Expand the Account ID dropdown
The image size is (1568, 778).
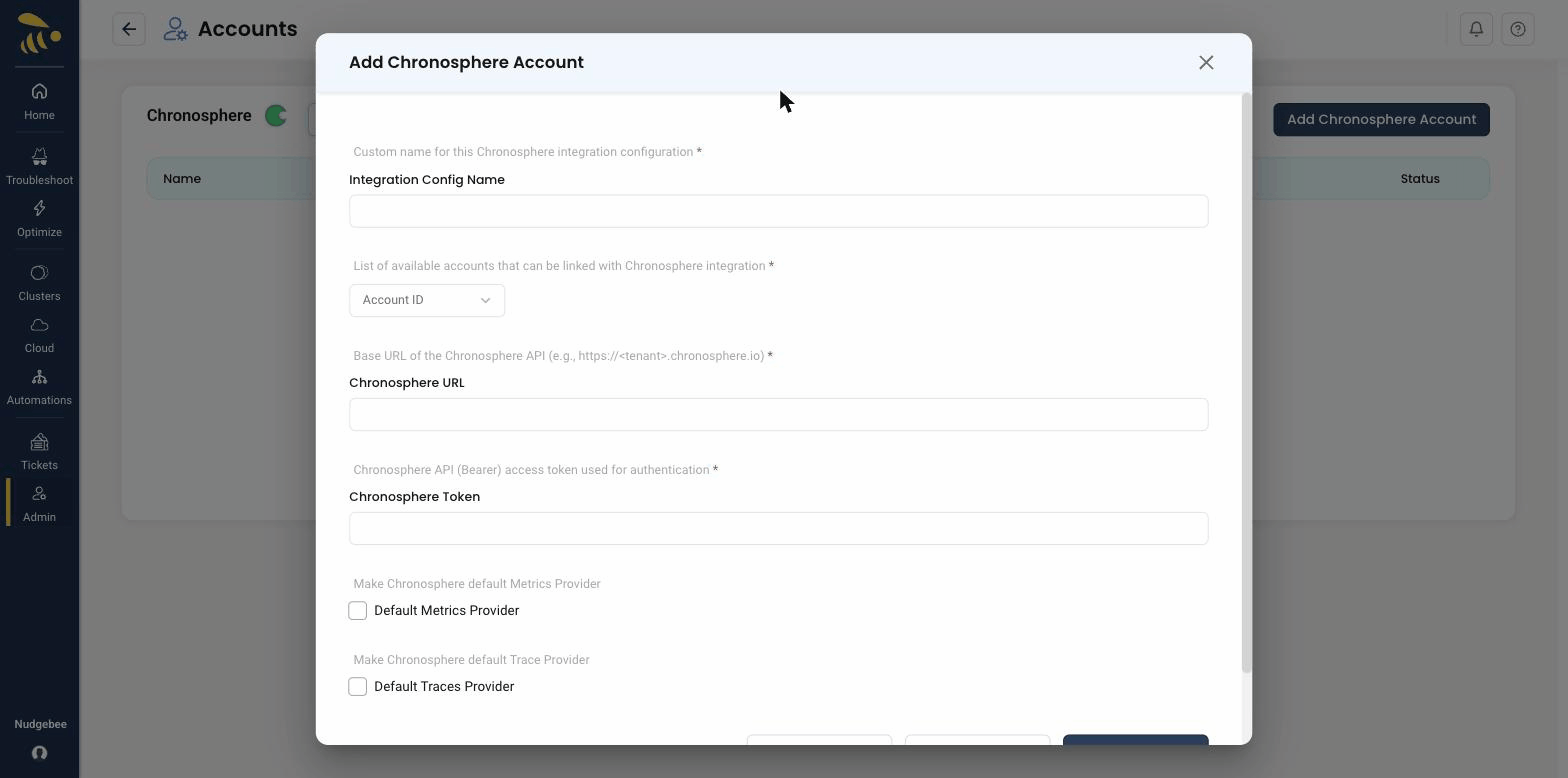pyautogui.click(x=427, y=300)
